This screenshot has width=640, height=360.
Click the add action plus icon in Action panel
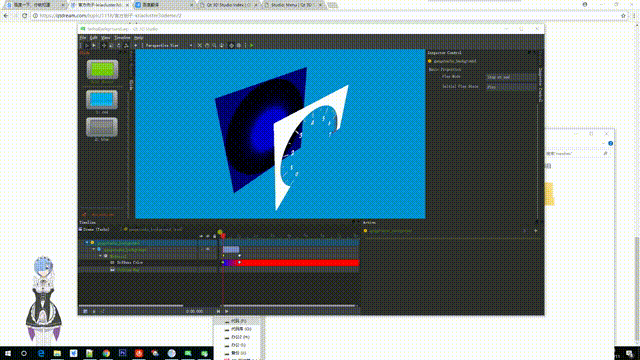tap(536, 231)
